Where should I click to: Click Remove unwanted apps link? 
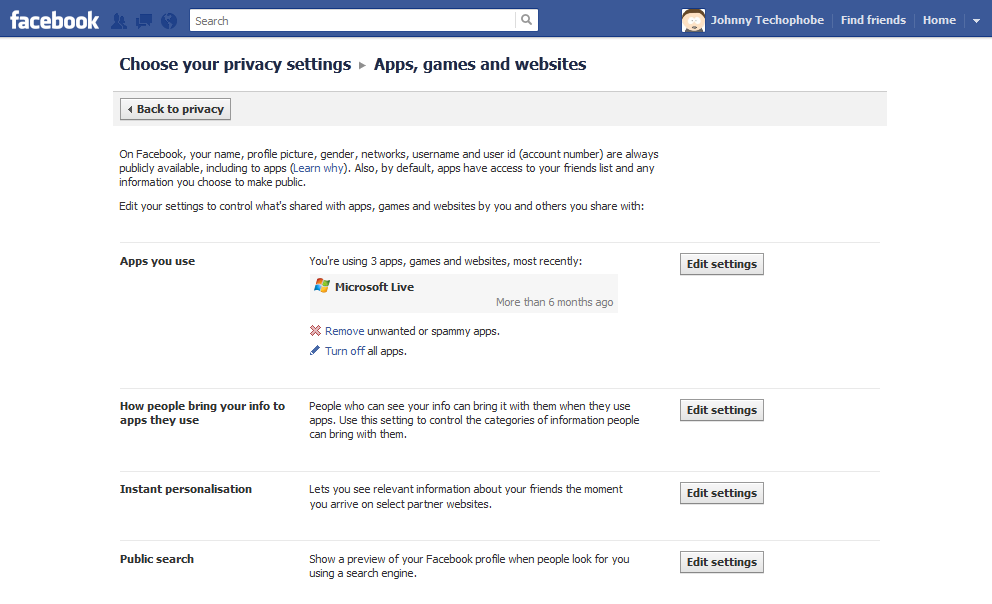(x=344, y=331)
